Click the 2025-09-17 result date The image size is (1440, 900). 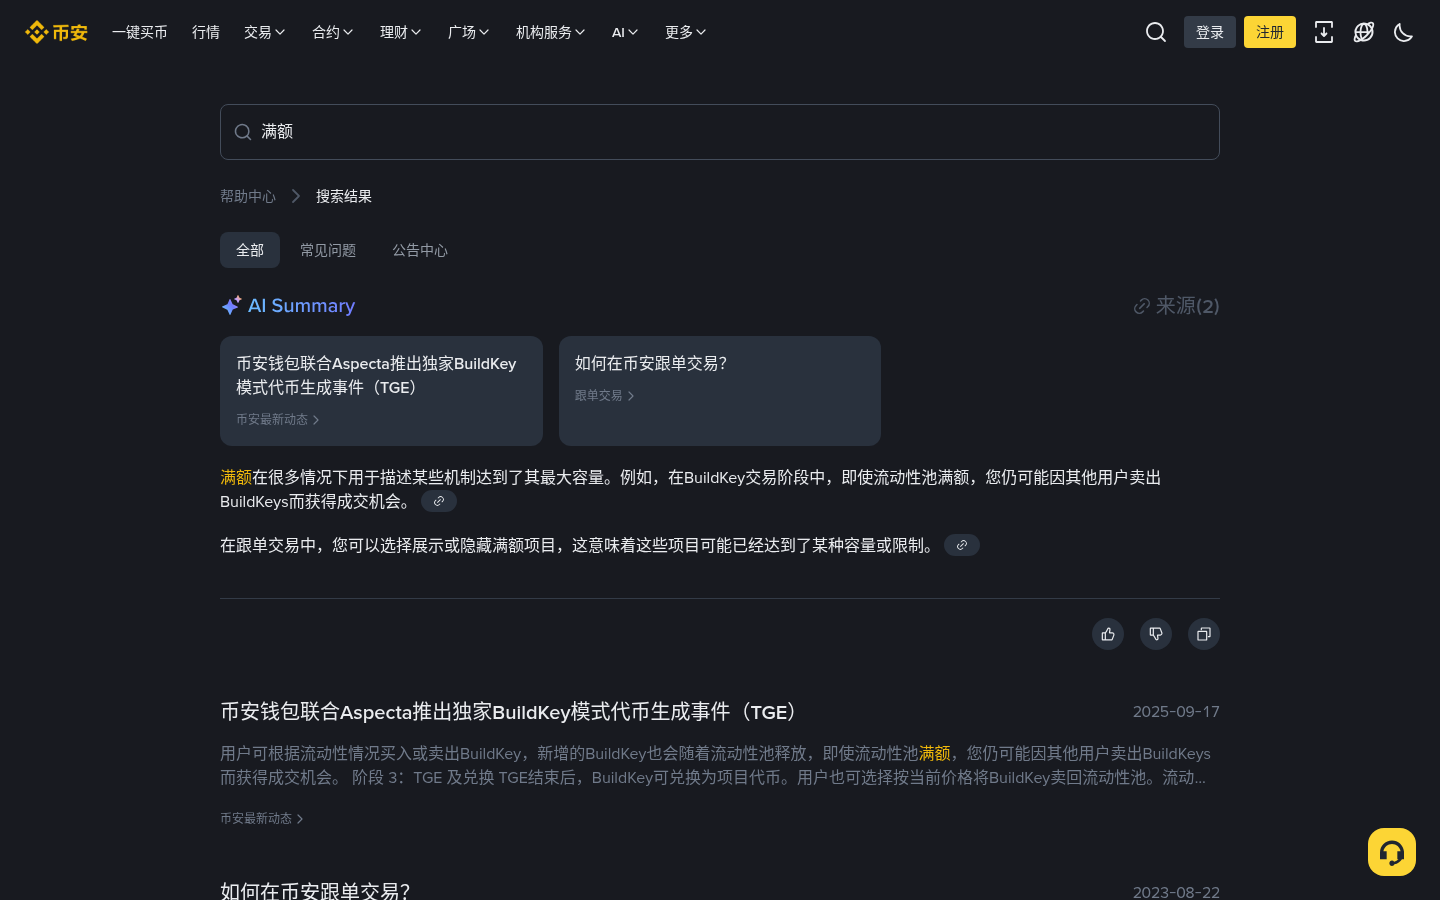[x=1176, y=712]
